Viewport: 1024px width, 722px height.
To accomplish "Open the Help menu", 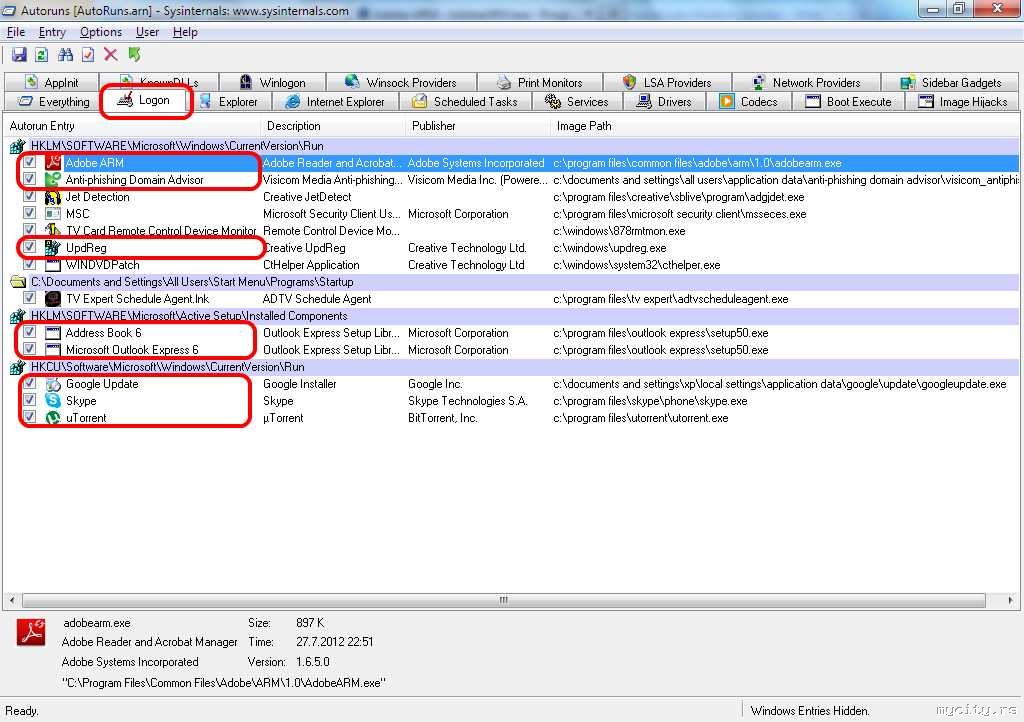I will pos(185,32).
